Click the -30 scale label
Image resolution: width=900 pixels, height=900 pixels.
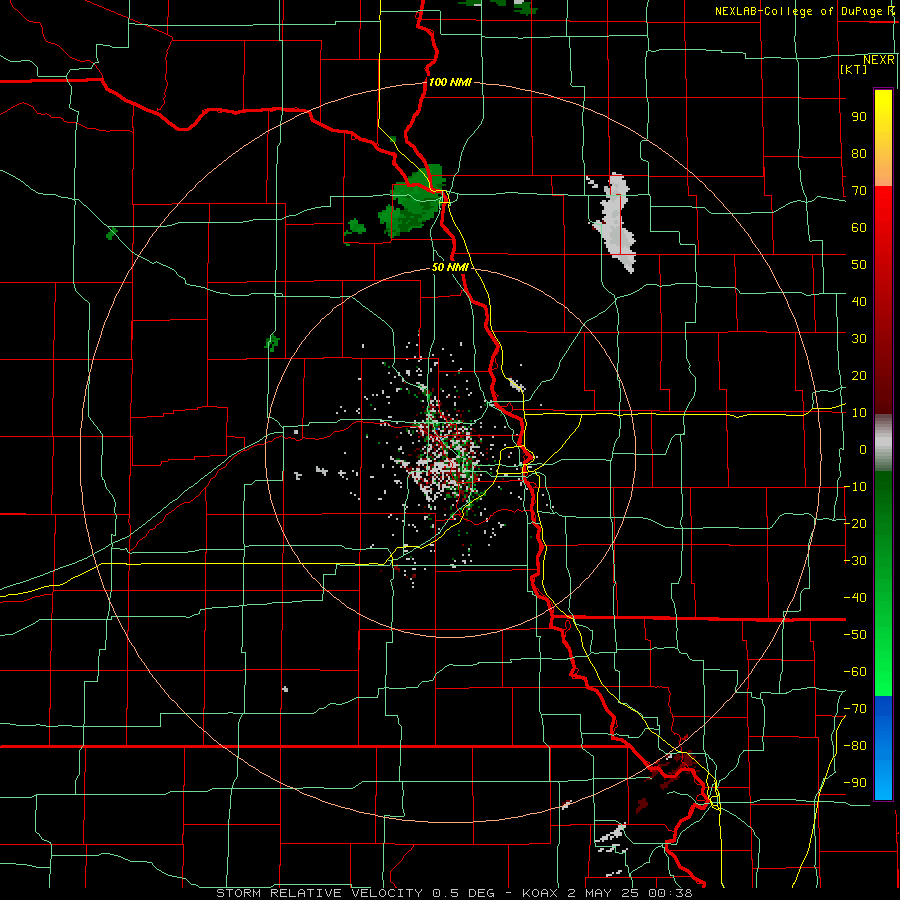click(x=855, y=561)
